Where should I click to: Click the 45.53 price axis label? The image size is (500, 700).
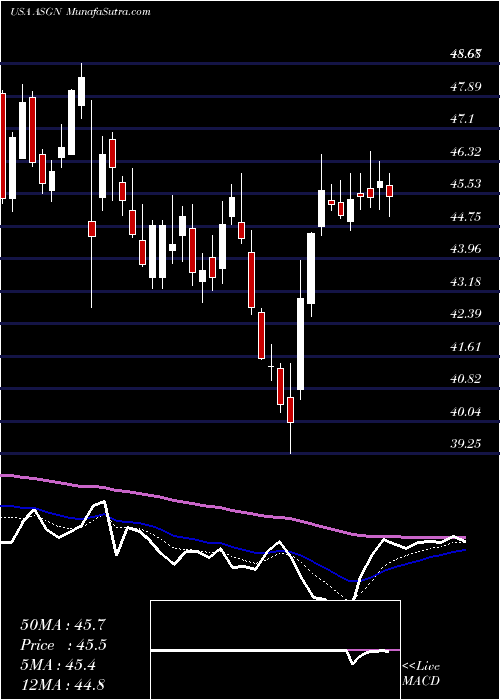coord(465,184)
